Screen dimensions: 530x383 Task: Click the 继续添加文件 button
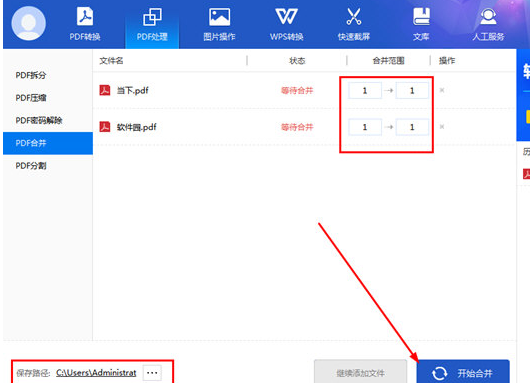pos(360,373)
